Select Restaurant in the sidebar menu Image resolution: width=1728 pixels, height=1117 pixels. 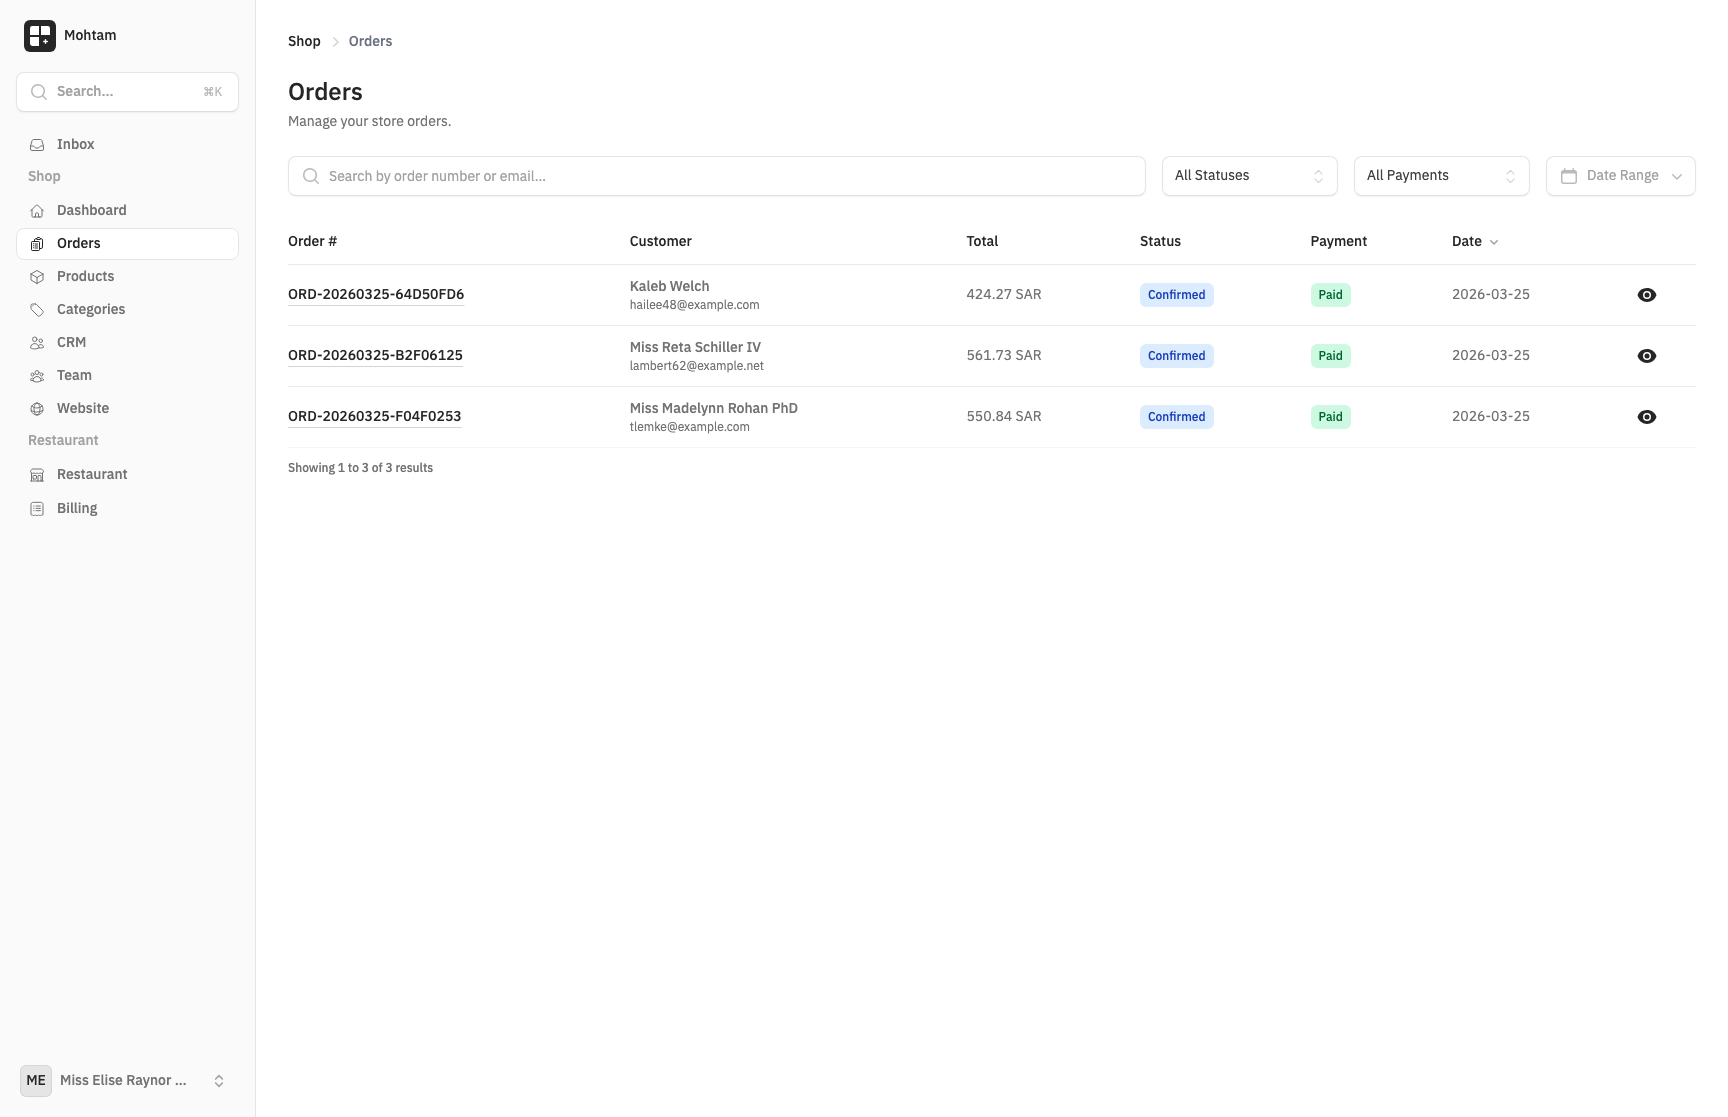[92, 474]
